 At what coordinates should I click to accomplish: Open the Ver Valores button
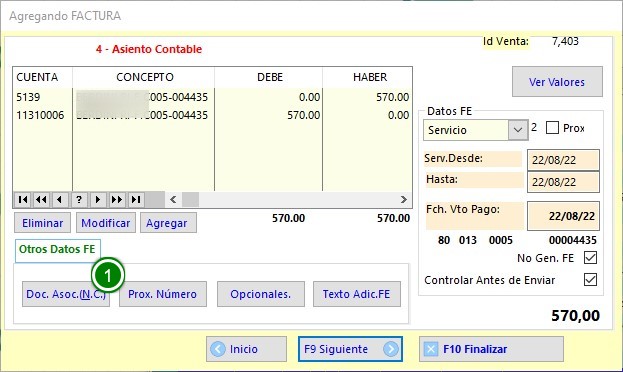557,82
